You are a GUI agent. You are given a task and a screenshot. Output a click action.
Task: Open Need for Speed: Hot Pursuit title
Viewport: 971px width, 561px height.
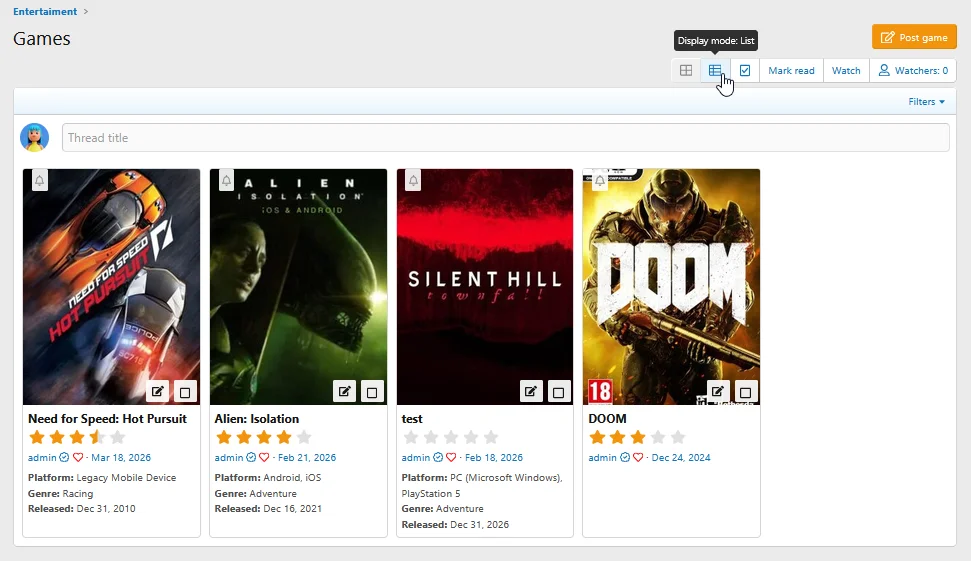coord(107,419)
